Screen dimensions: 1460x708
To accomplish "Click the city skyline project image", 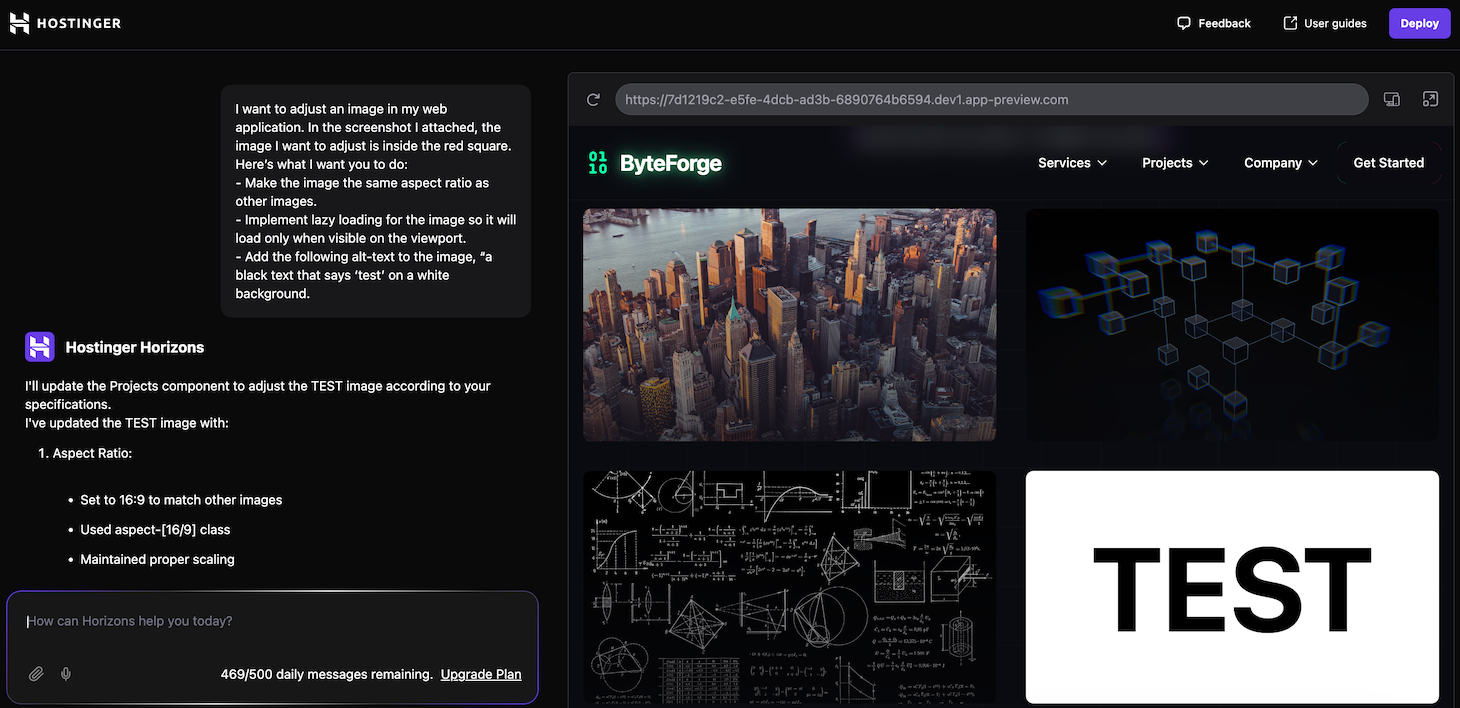I will [x=789, y=324].
